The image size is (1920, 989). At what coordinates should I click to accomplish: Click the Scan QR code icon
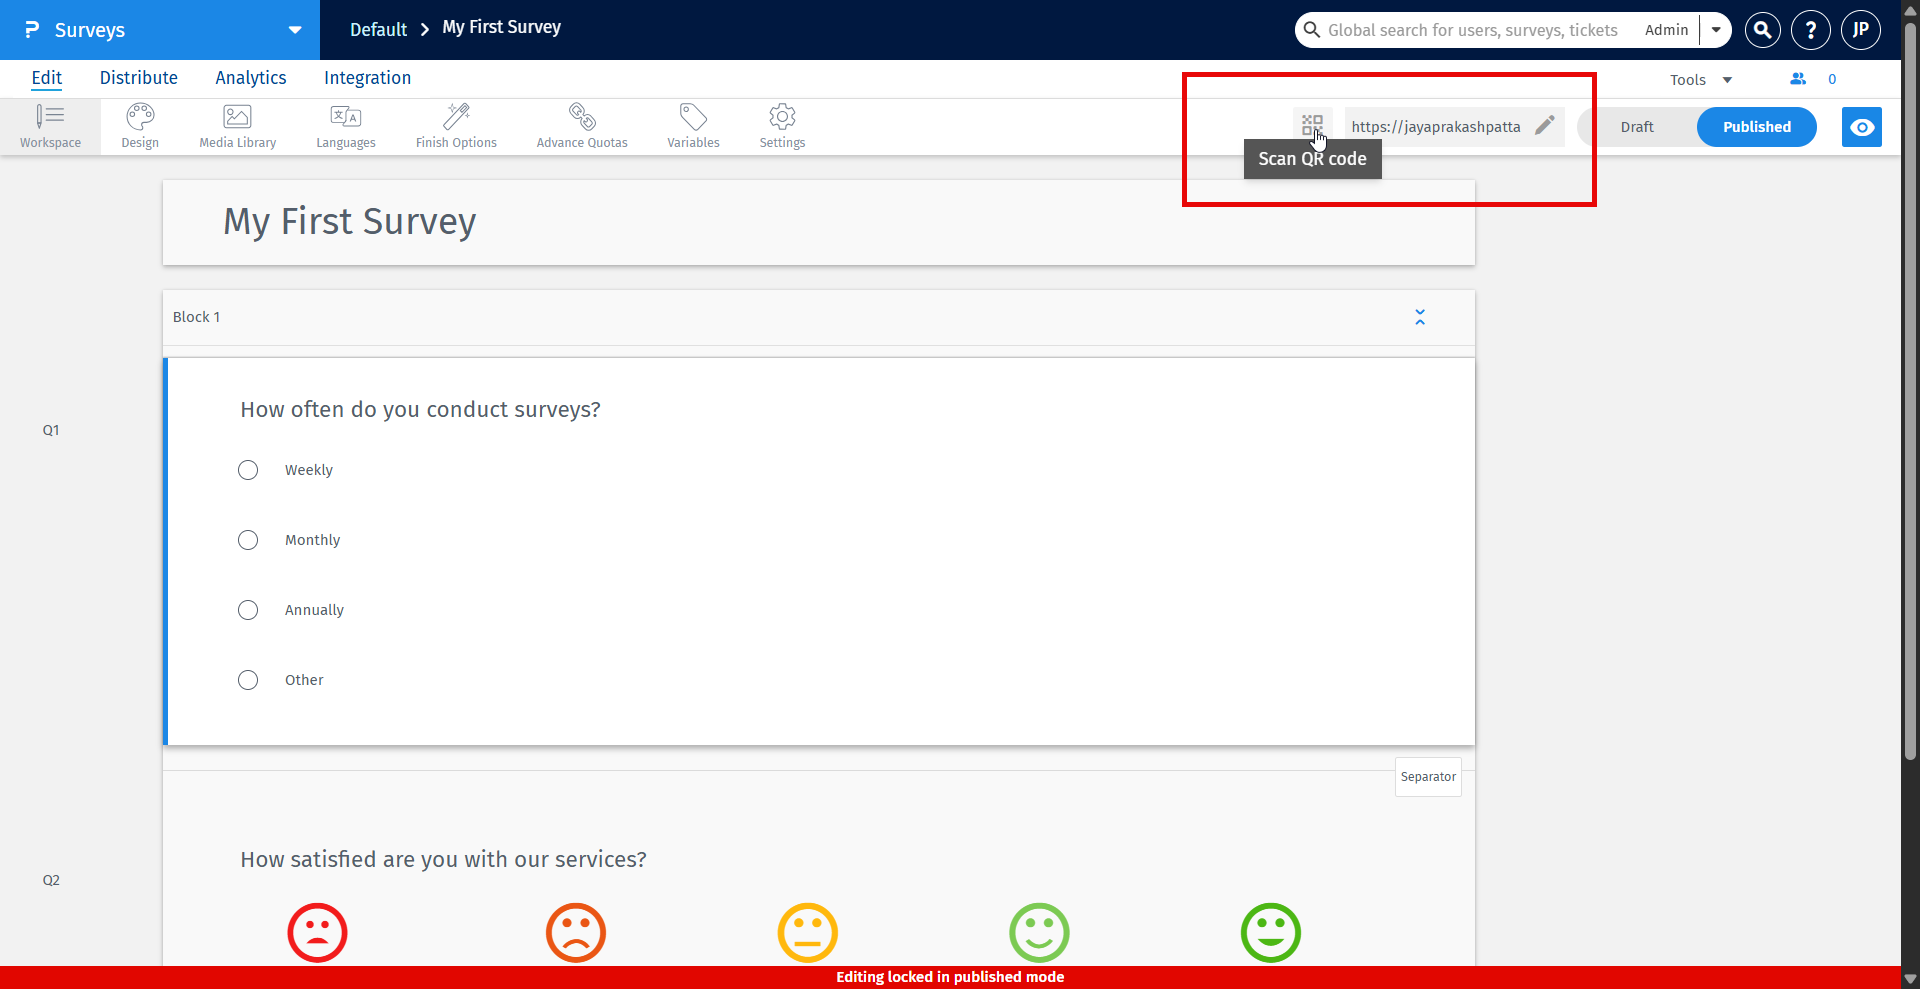pyautogui.click(x=1313, y=124)
